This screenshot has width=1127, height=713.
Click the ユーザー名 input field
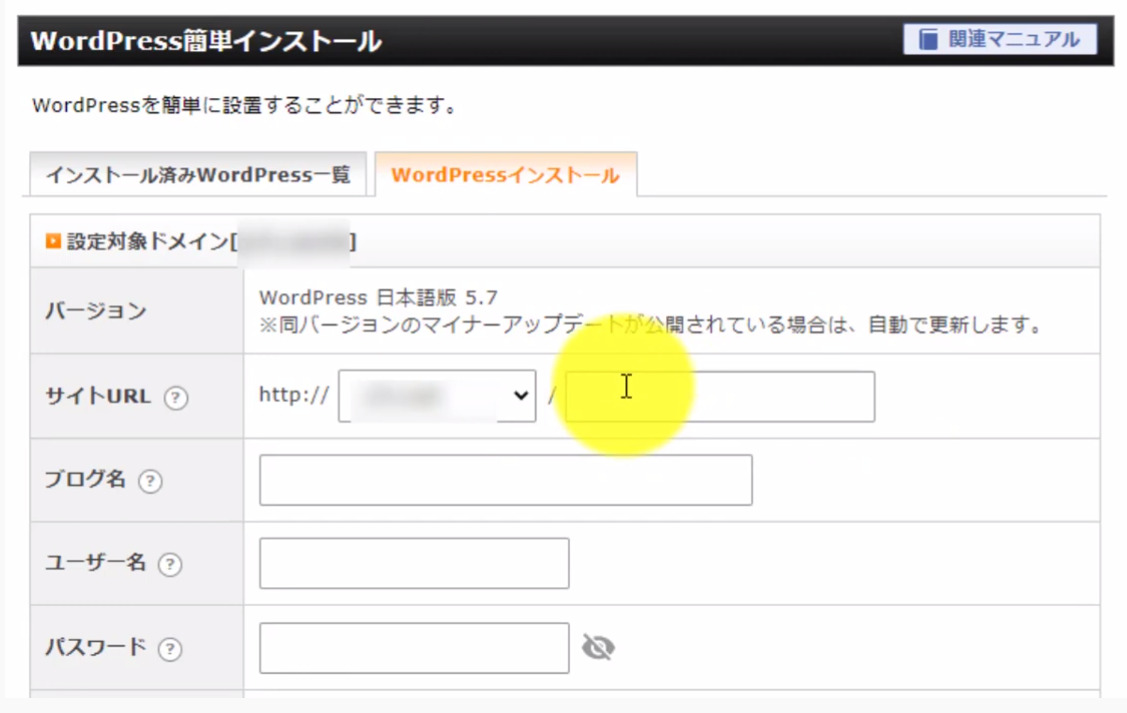click(414, 564)
